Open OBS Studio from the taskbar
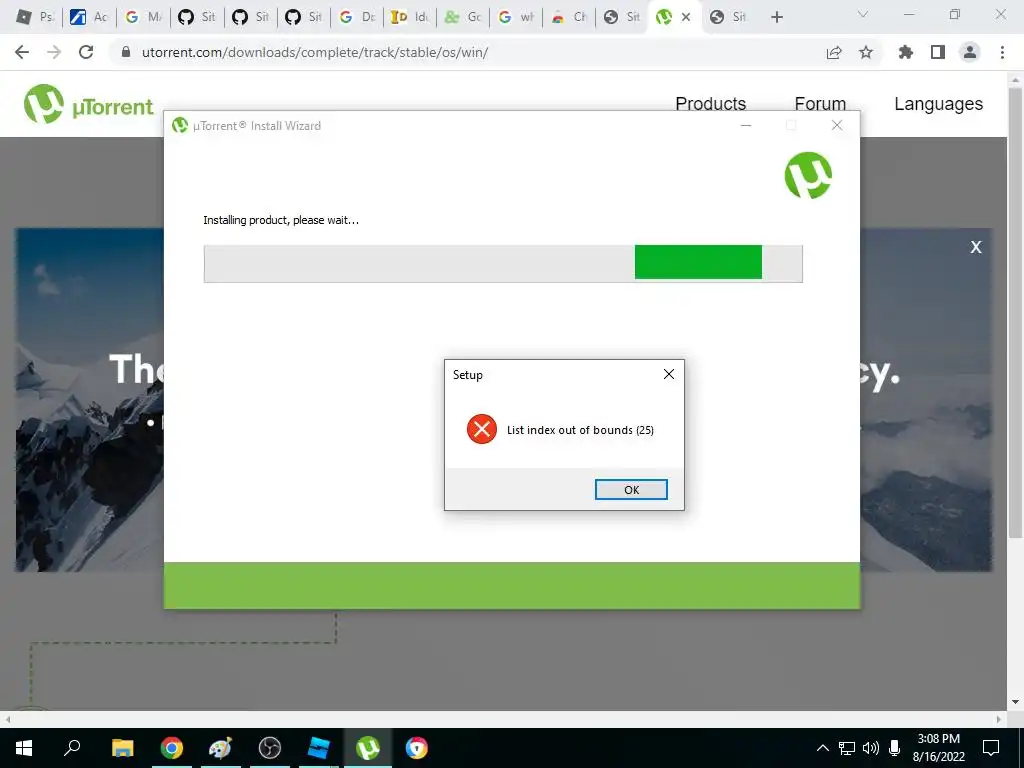Viewport: 1024px width, 768px height. (269, 748)
